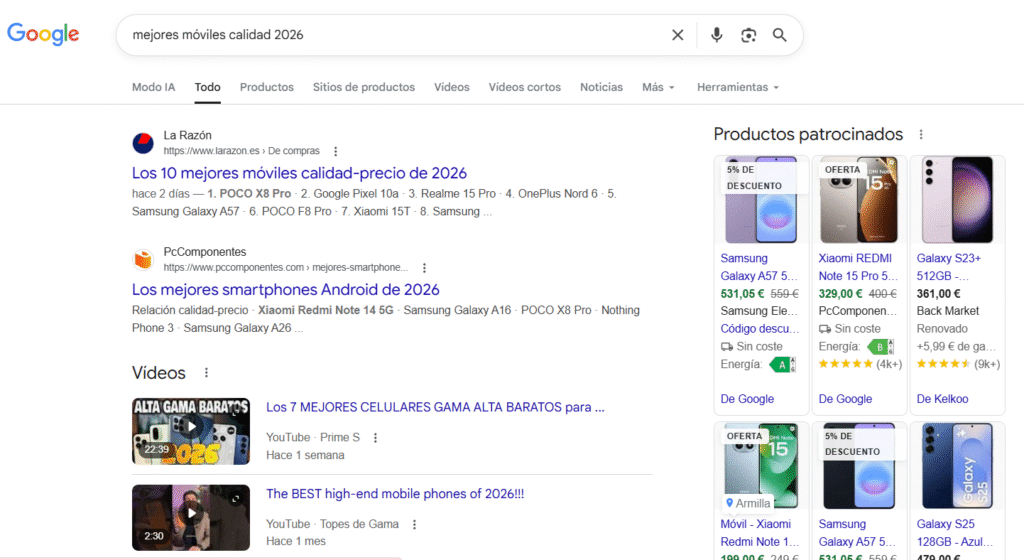Switch to the Noticias tab
Image resolution: width=1024 pixels, height=560 pixels.
pyautogui.click(x=601, y=87)
